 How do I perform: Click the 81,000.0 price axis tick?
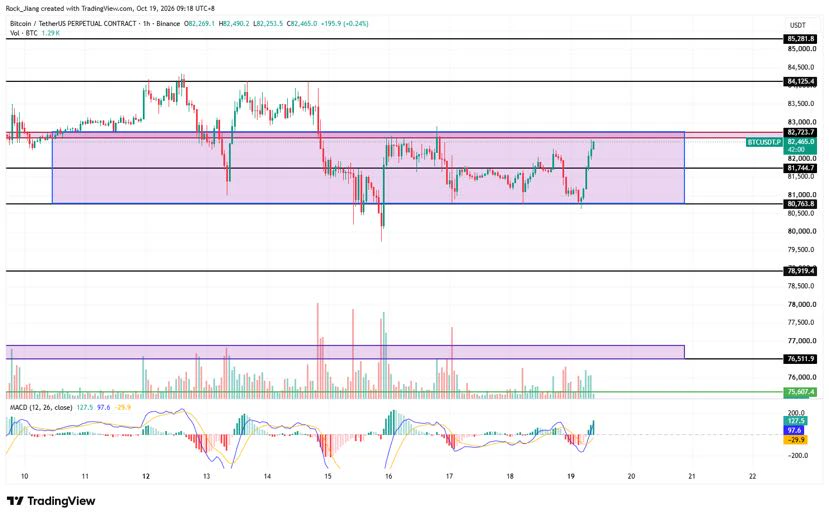[x=802, y=195]
